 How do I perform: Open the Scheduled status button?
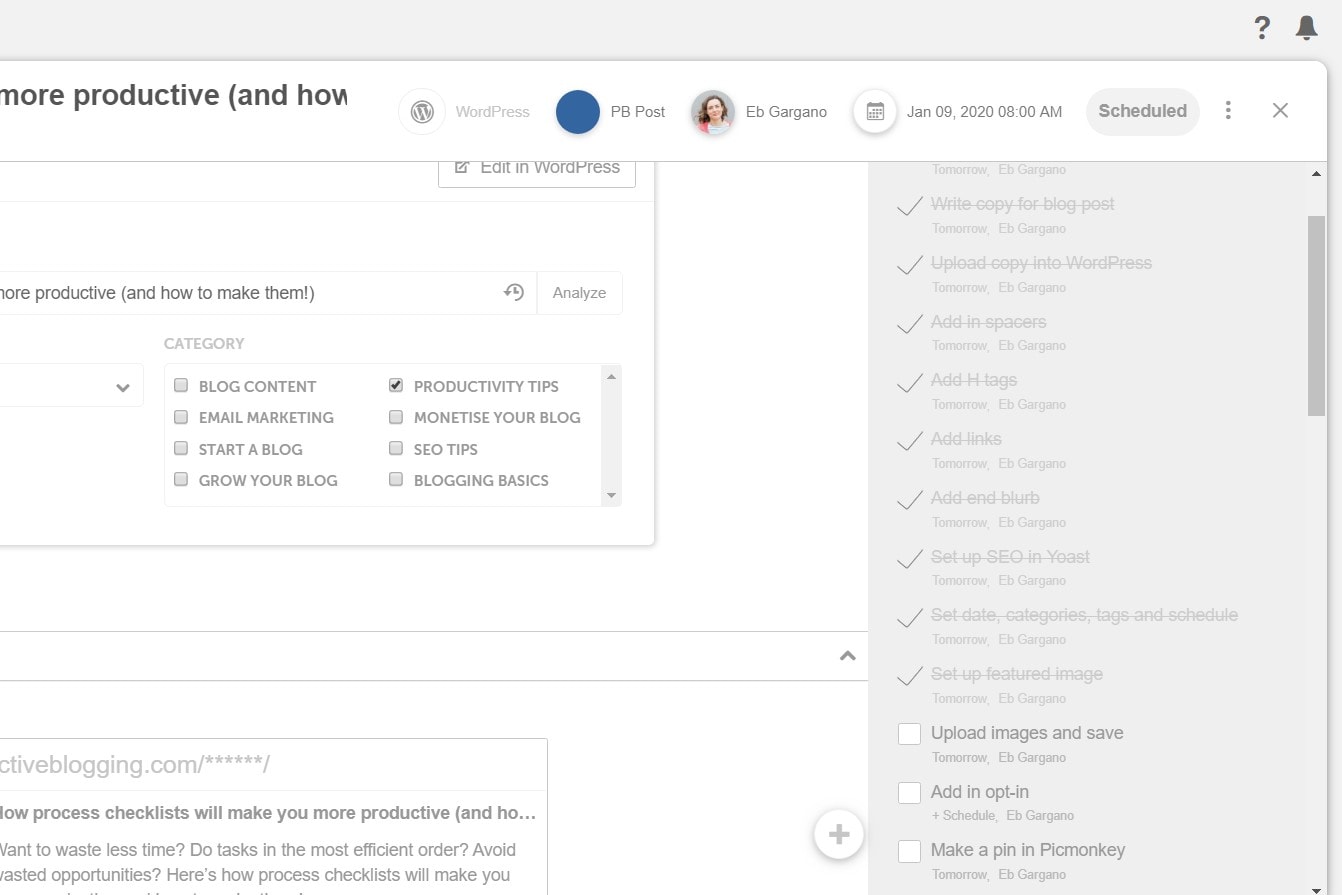point(1143,111)
